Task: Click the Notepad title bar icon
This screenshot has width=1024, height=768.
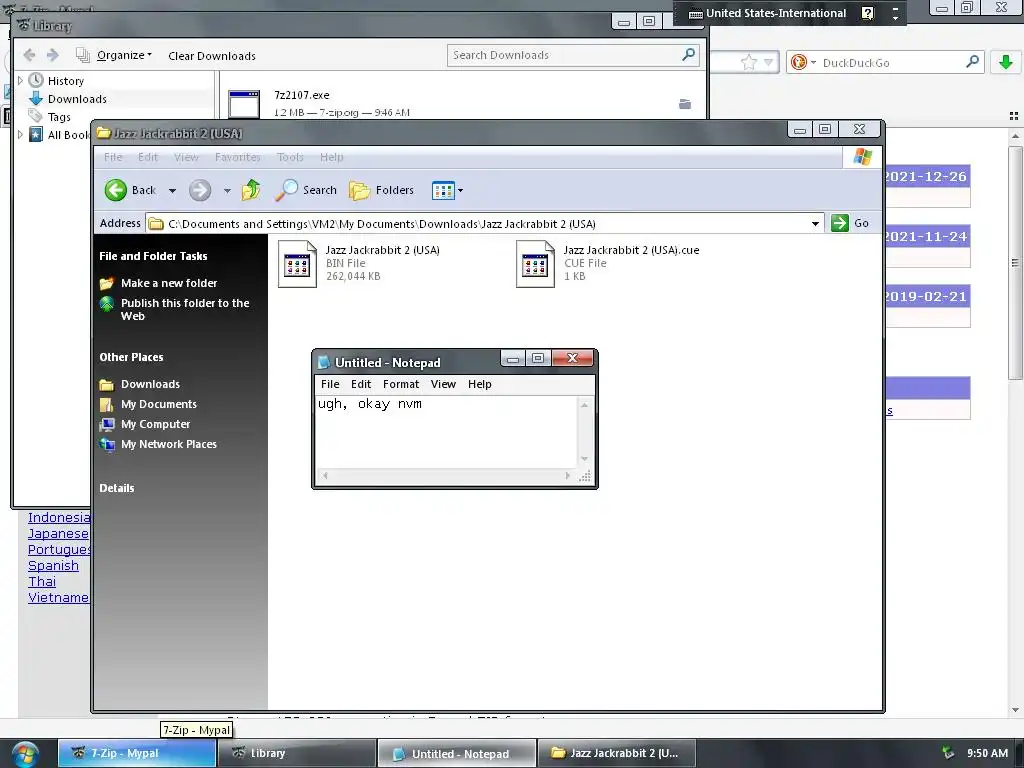Action: (x=323, y=362)
